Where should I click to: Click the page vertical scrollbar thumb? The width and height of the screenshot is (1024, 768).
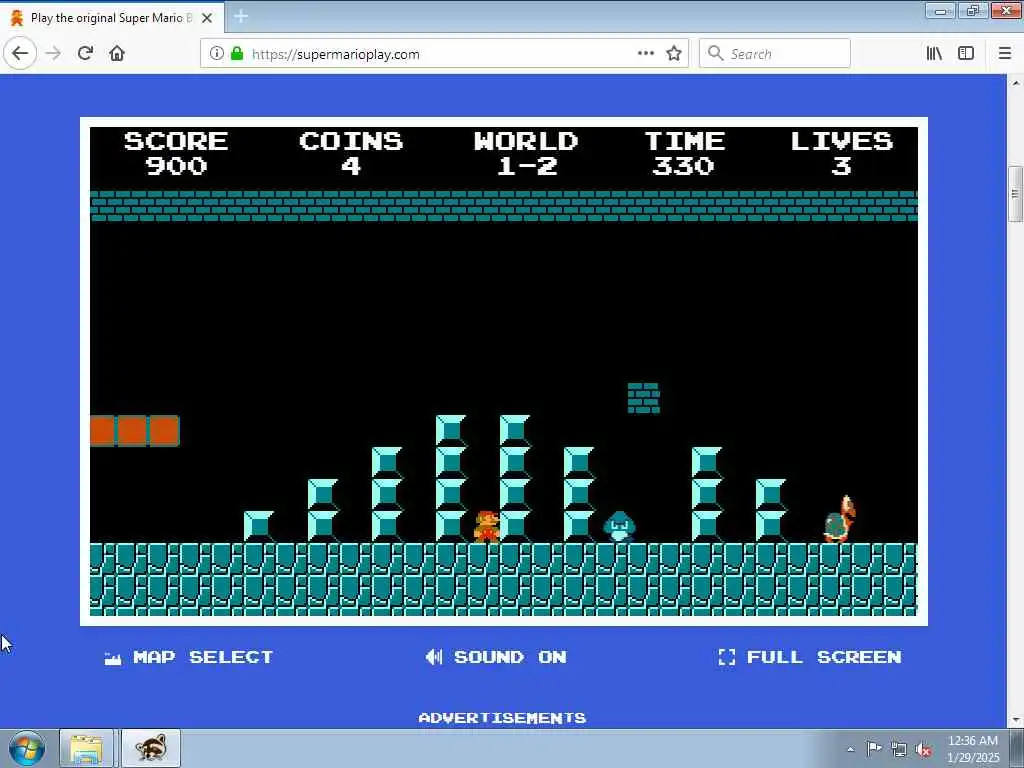tap(1015, 194)
